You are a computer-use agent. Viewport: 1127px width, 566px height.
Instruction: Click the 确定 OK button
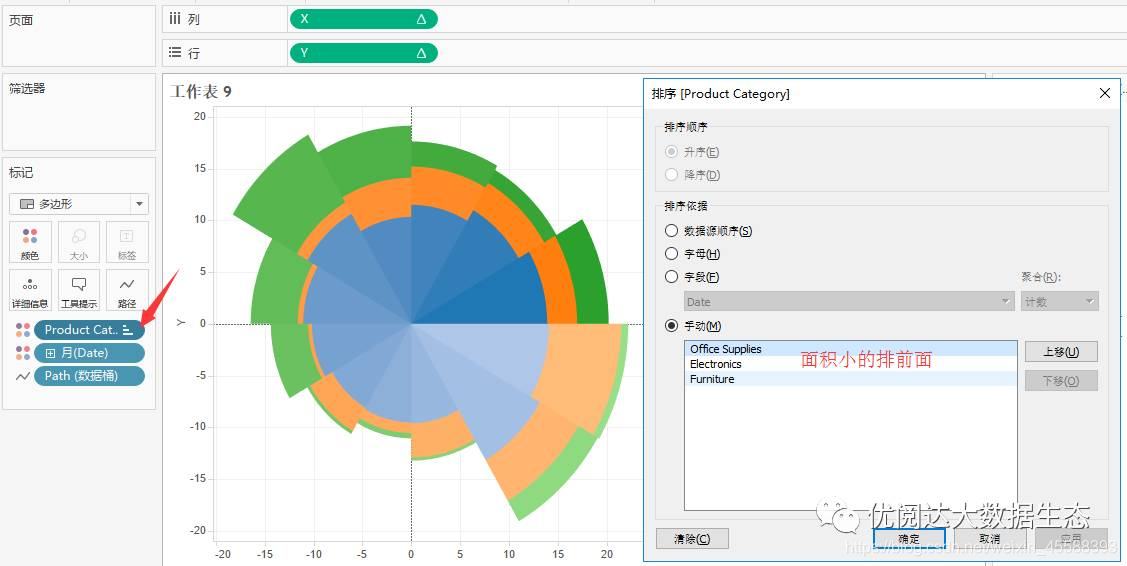909,539
